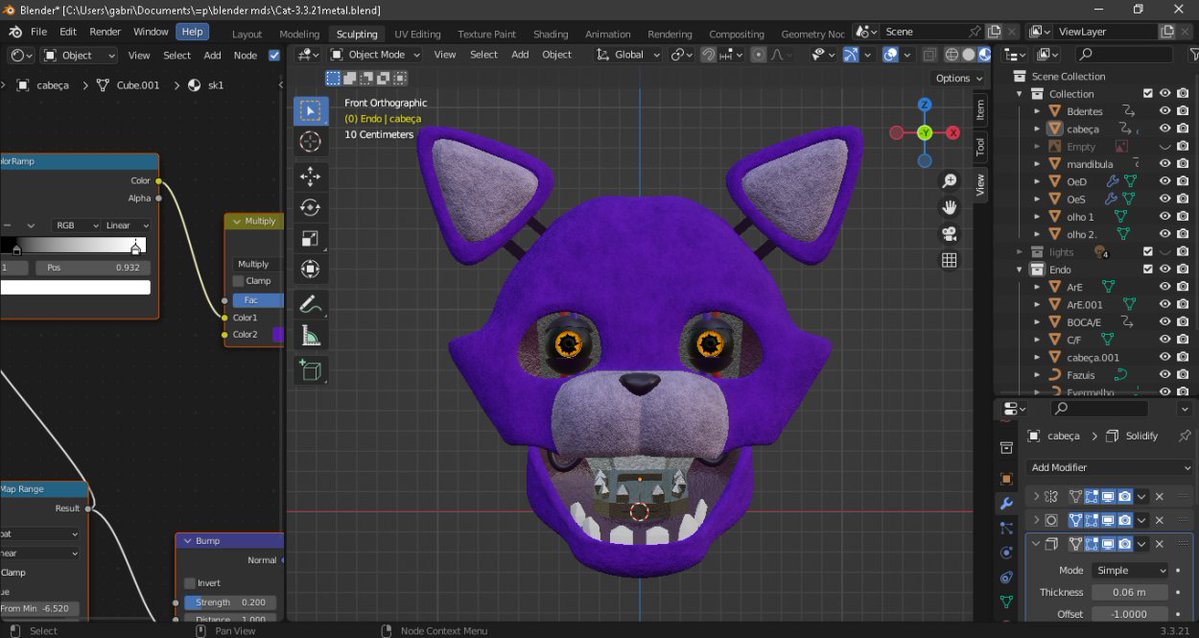
Task: Open the Help menu
Action: click(192, 32)
